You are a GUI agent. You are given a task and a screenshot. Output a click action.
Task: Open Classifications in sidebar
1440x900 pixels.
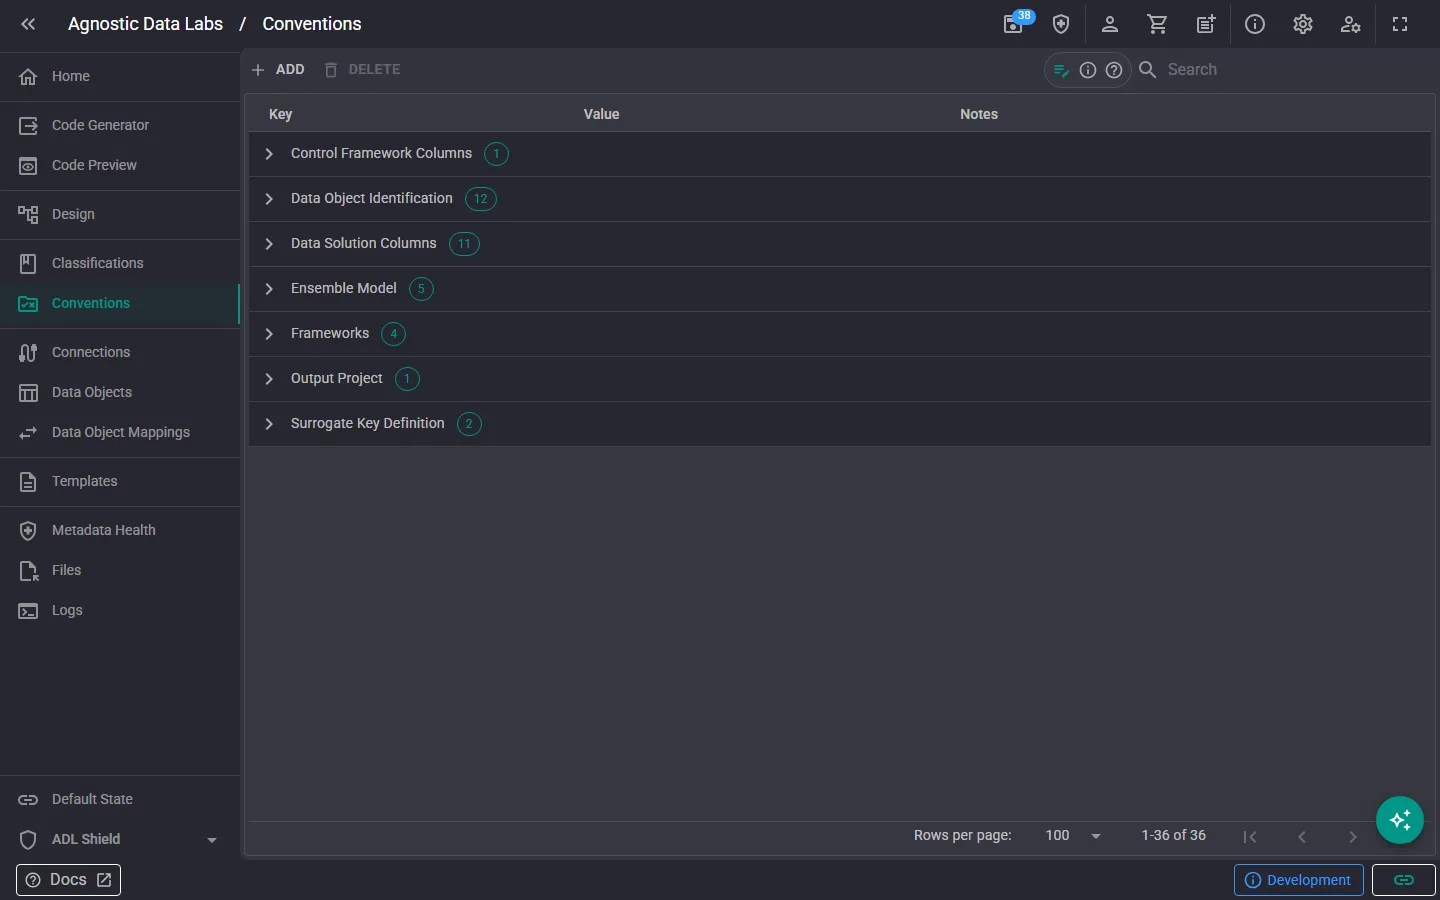pos(120,263)
